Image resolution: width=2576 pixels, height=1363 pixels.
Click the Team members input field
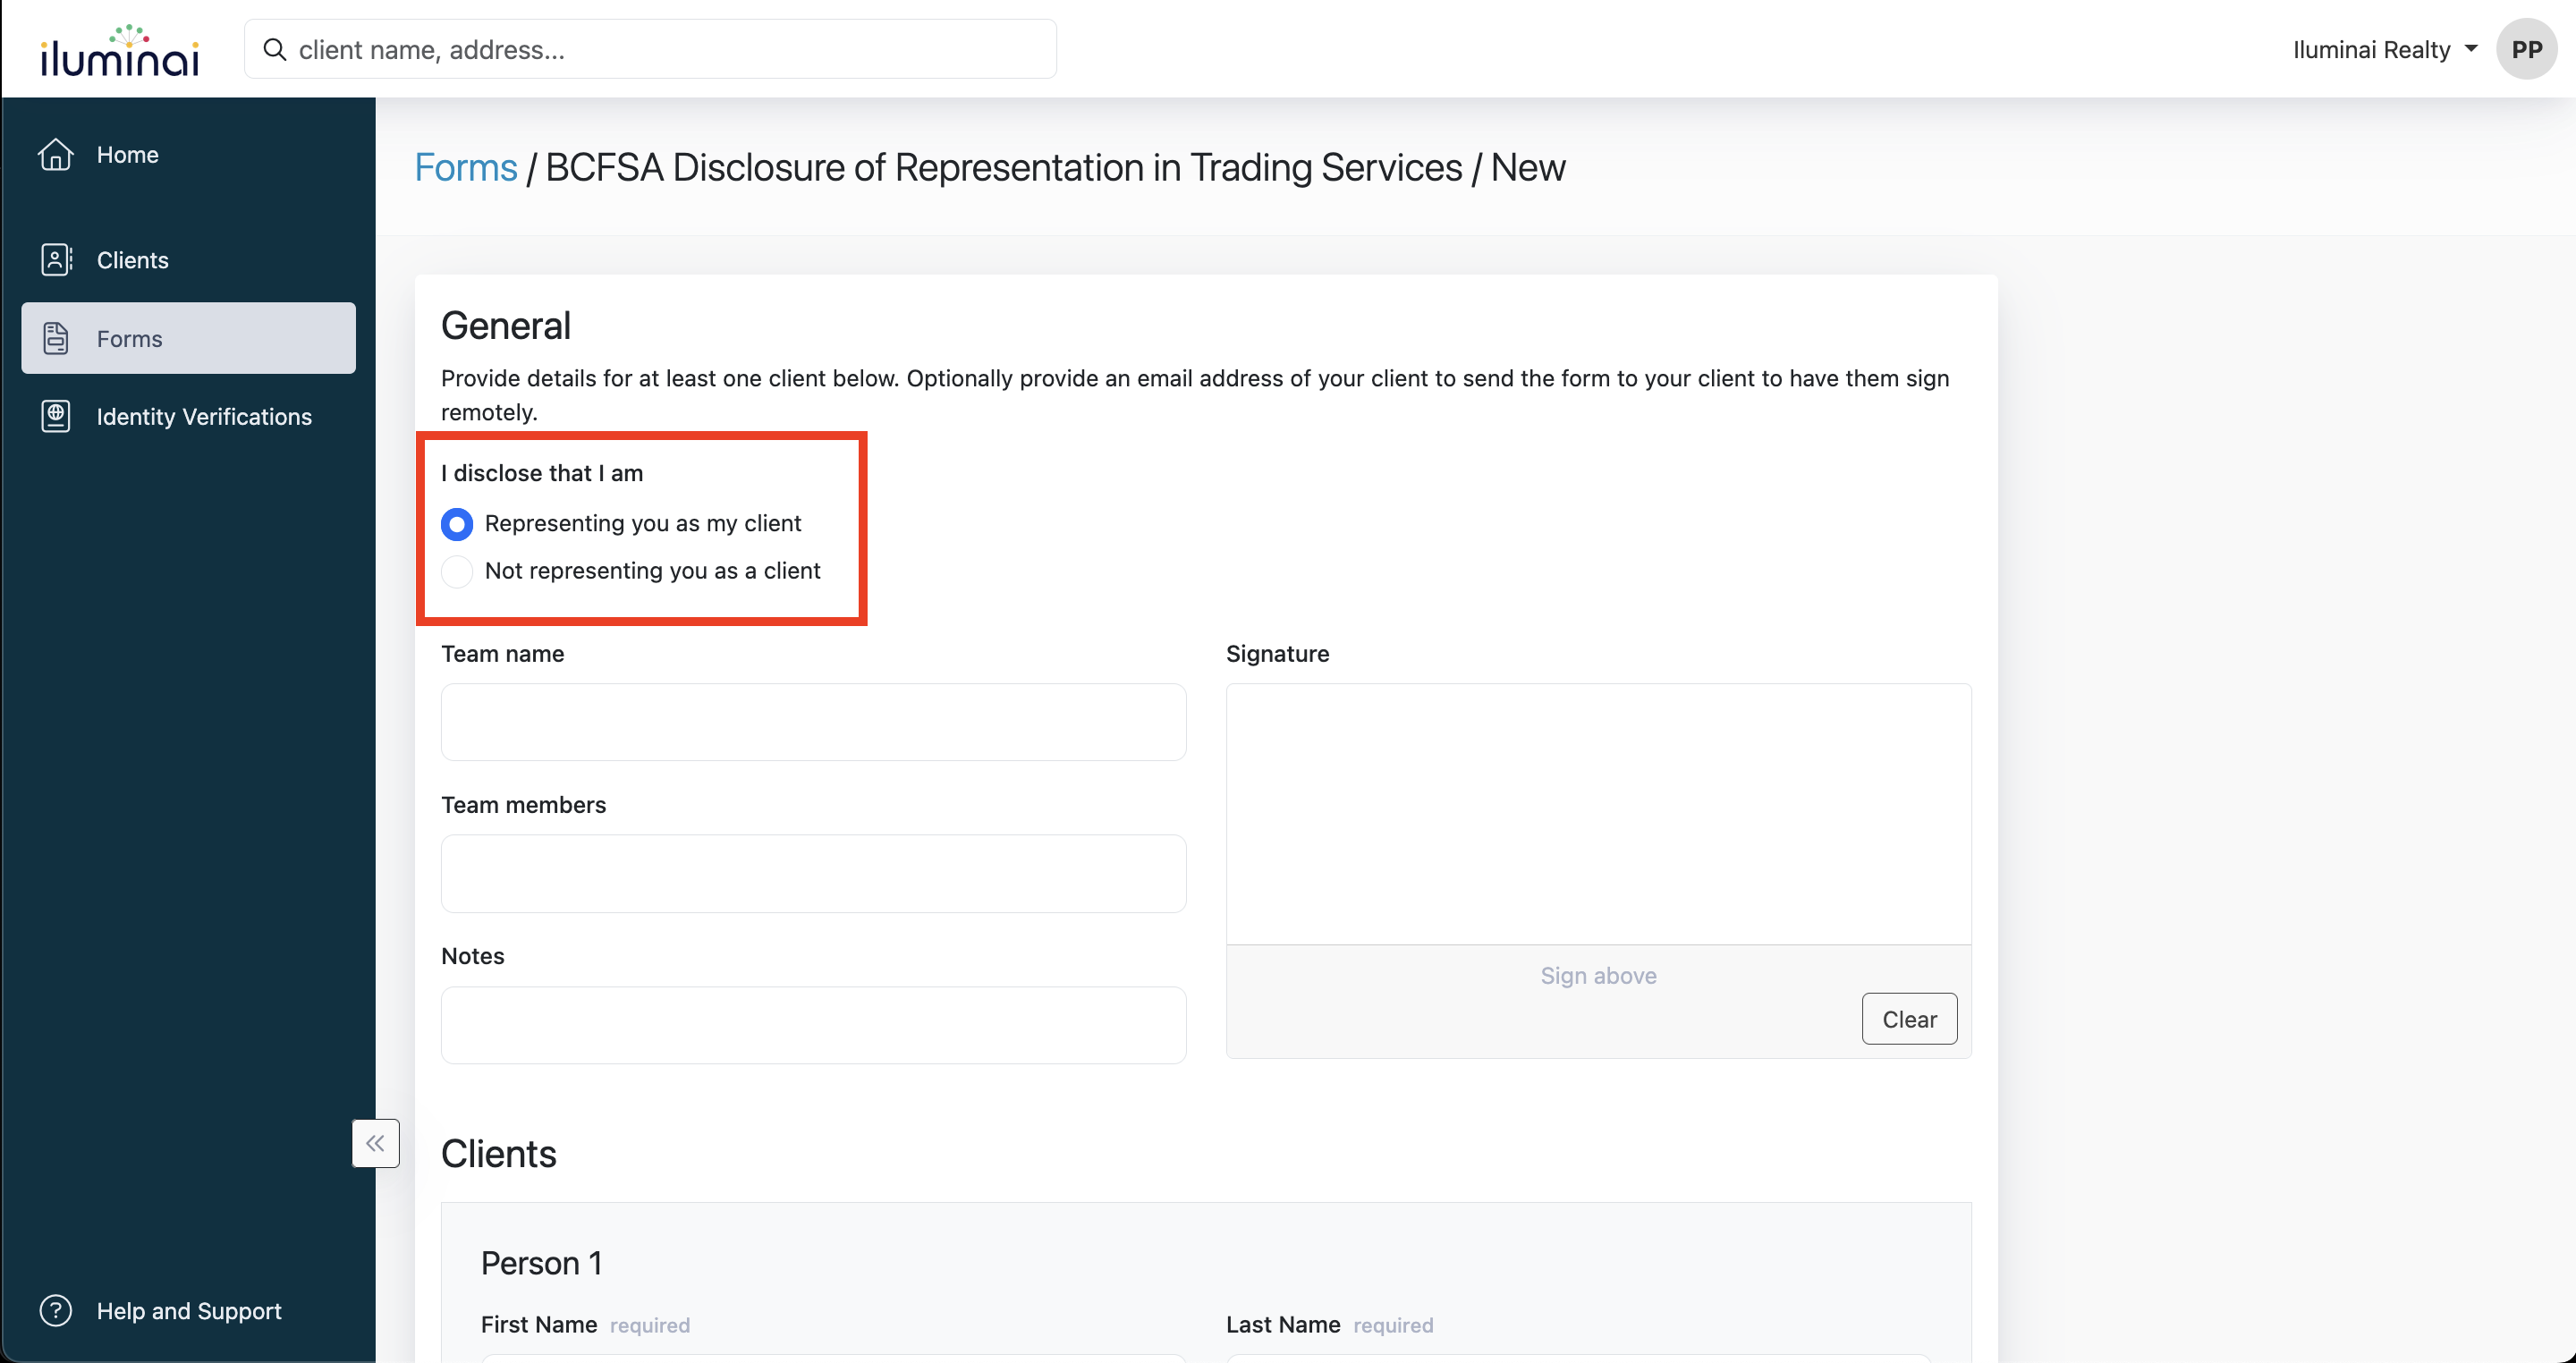(813, 873)
